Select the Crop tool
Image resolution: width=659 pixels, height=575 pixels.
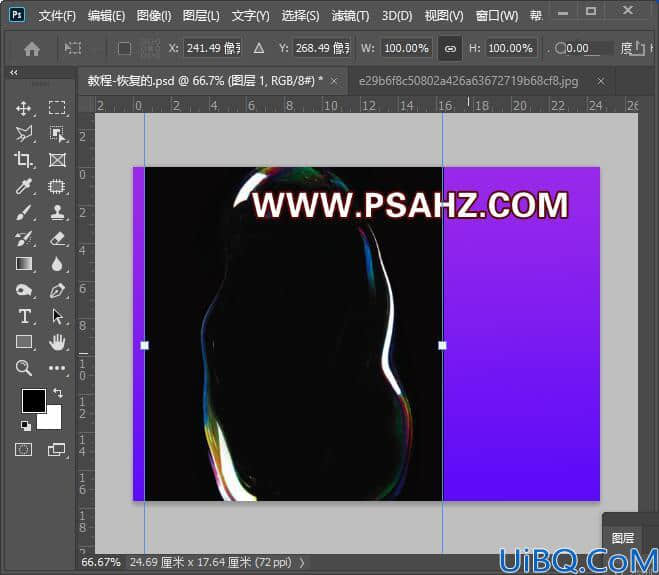[24, 160]
